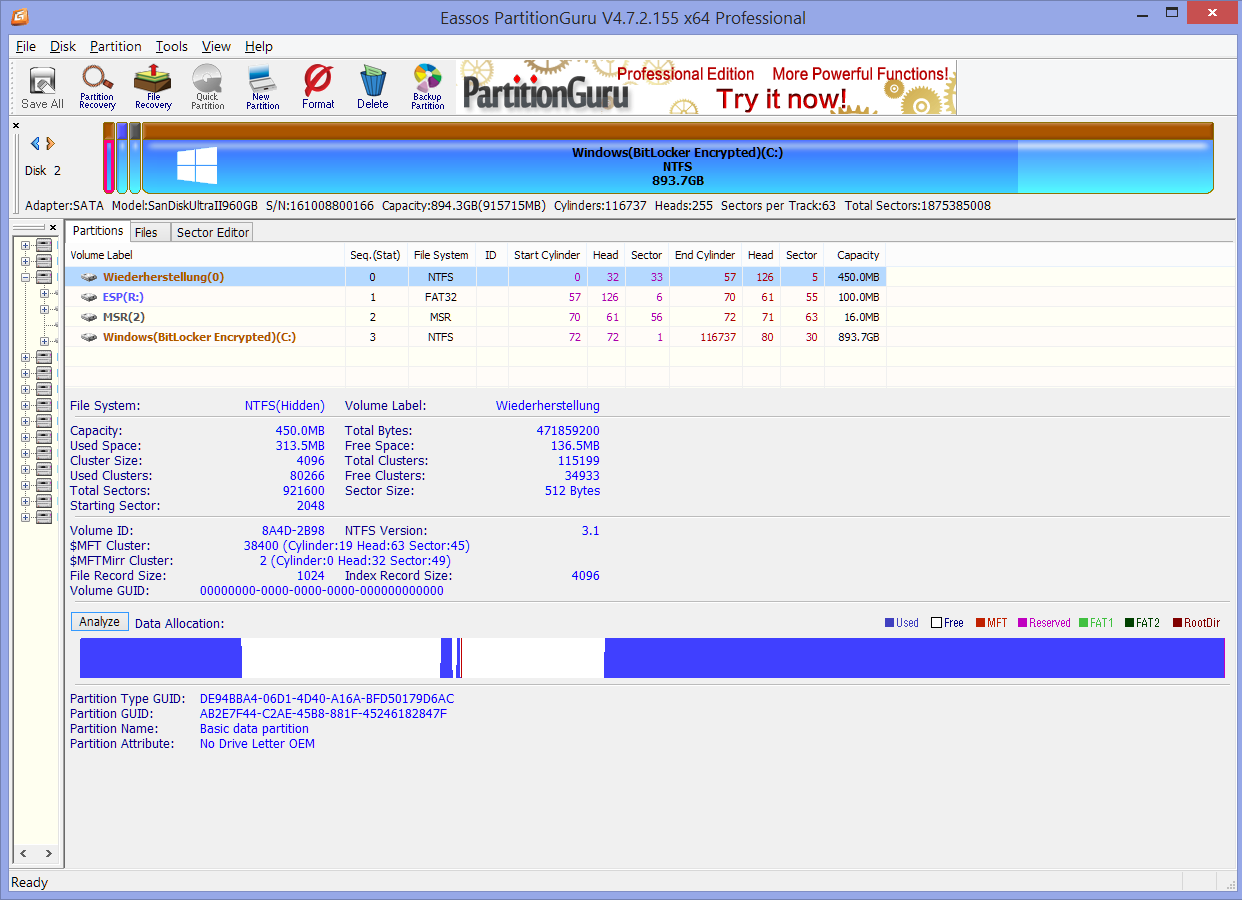Click the PartitionGuru Professional Edition banner
Screen dimensions: 1242x900
[707, 87]
